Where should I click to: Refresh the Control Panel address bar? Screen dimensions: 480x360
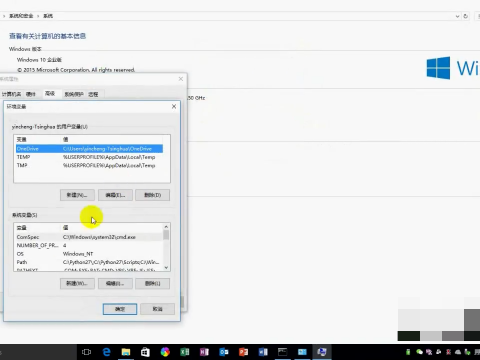[x=466, y=16]
